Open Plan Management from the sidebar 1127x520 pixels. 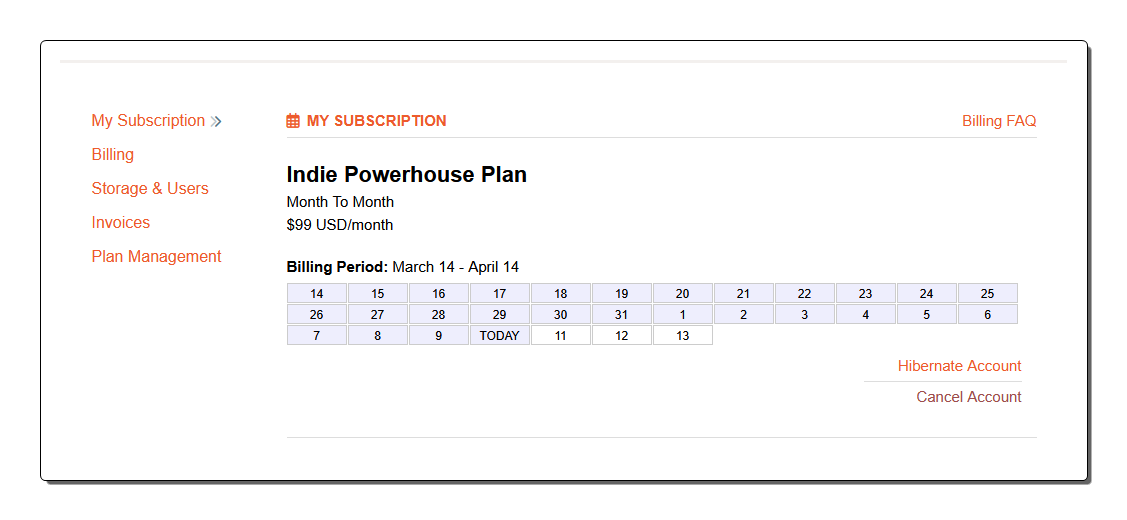pyautogui.click(x=156, y=257)
